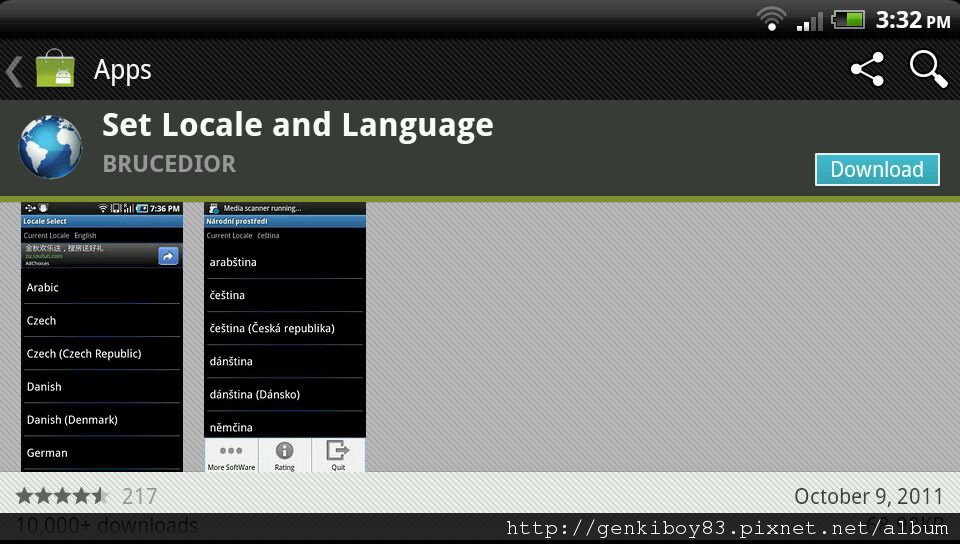Tap the Wi-Fi status icon
960x544 pixels.
pyautogui.click(x=771, y=18)
